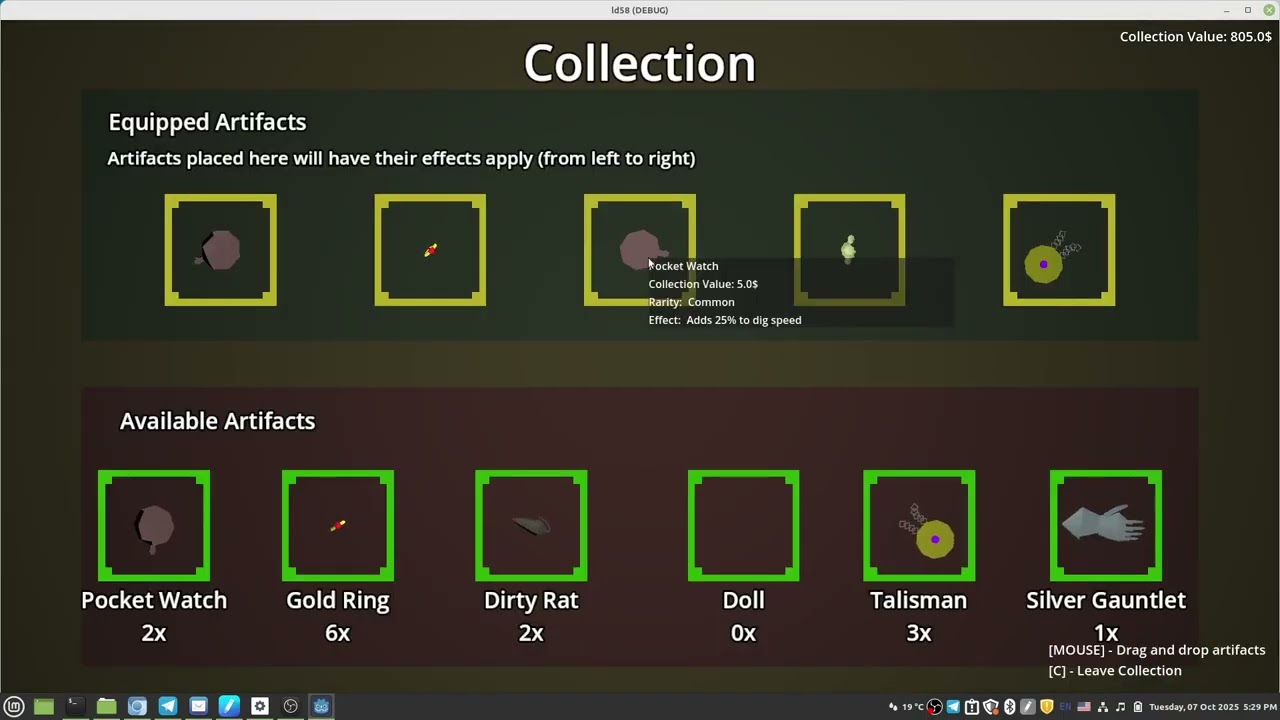Click the "Available Artifacts" heading
This screenshot has height=720, width=1280.
tap(217, 421)
